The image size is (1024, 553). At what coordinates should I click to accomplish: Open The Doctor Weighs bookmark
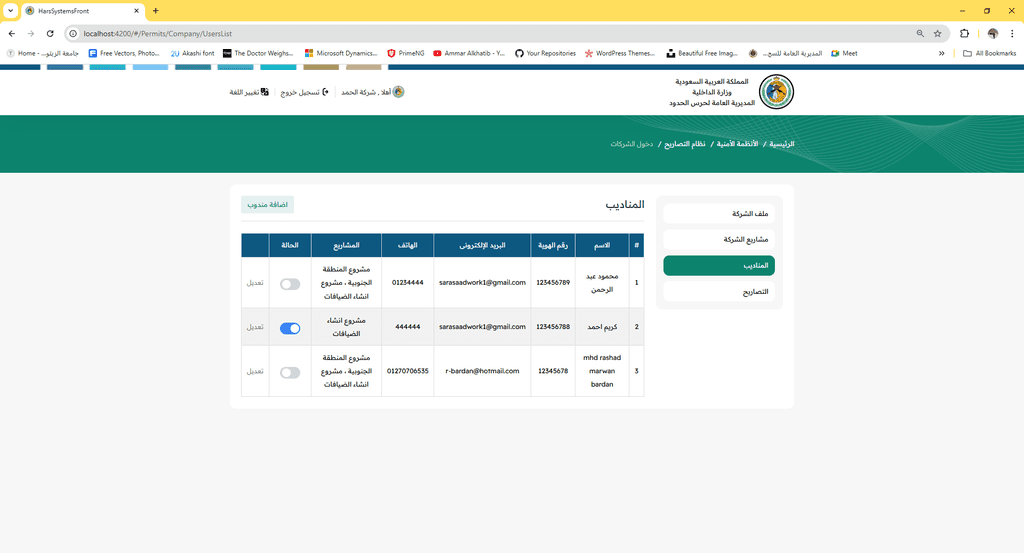click(258, 54)
